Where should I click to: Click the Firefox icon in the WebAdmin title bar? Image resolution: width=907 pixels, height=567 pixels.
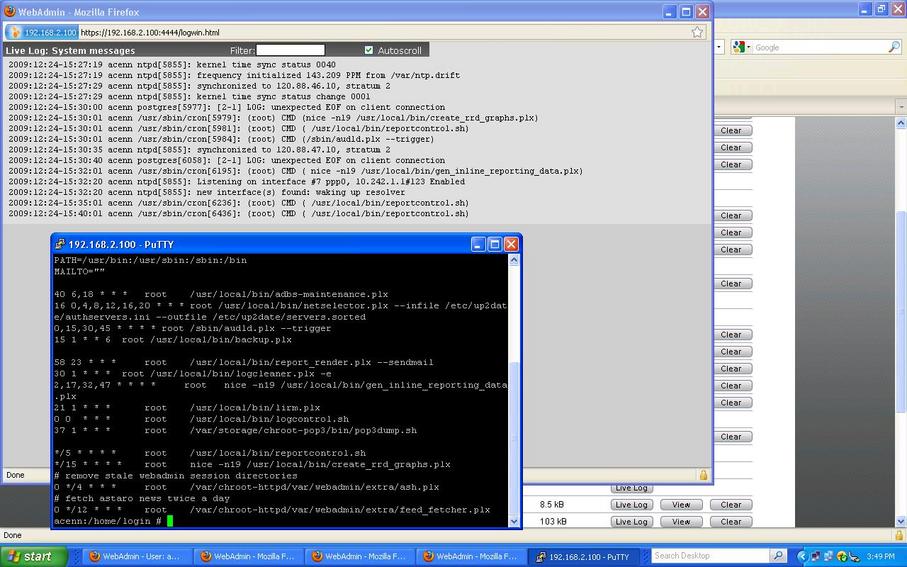click(10, 10)
